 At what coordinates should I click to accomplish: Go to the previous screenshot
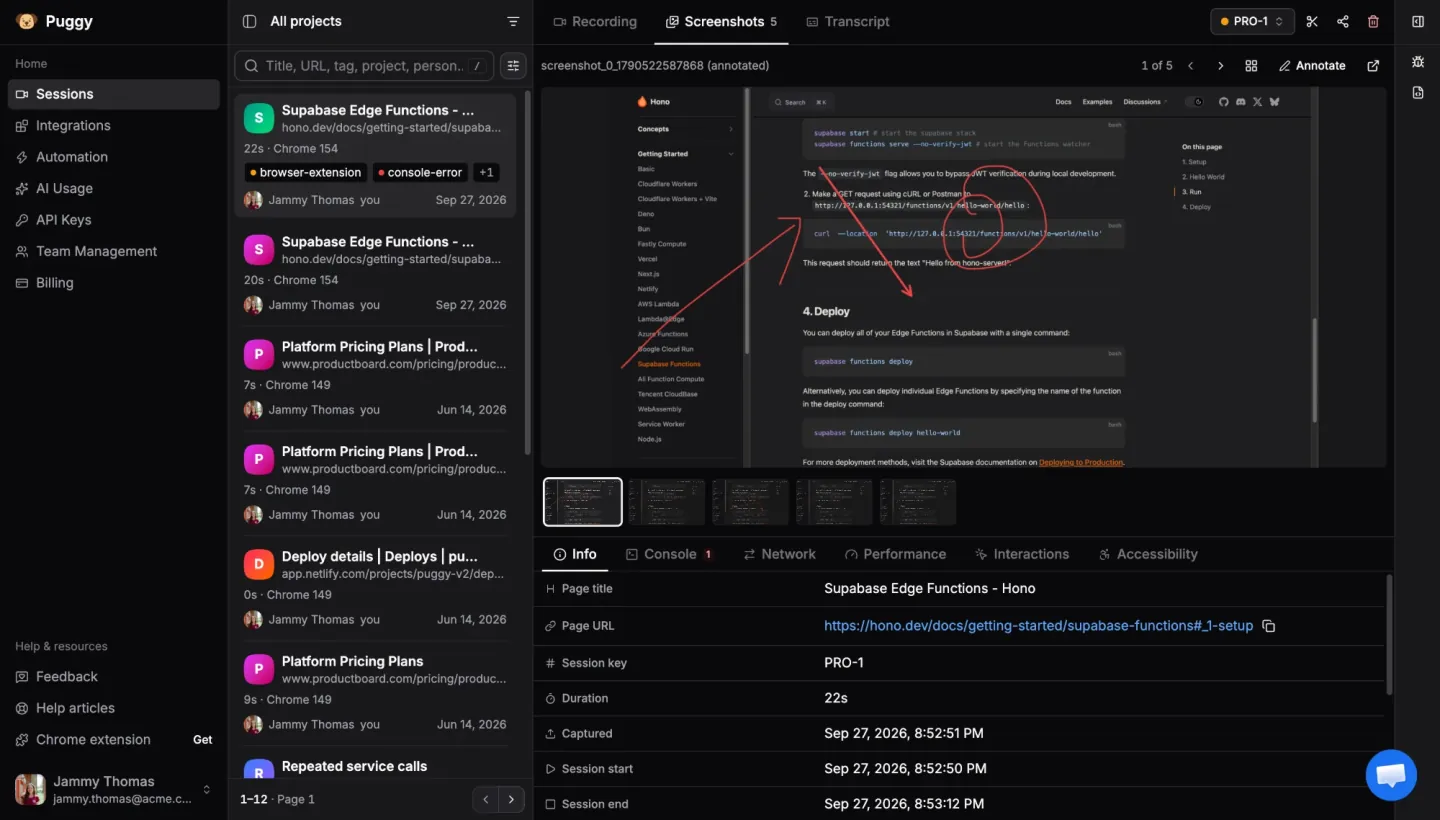pos(1190,66)
